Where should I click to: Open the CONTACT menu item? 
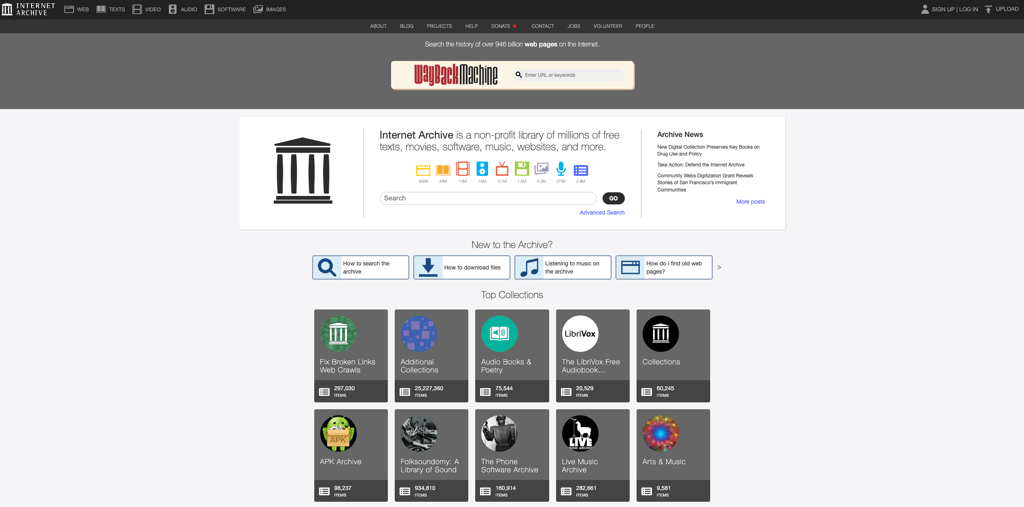[x=543, y=26]
